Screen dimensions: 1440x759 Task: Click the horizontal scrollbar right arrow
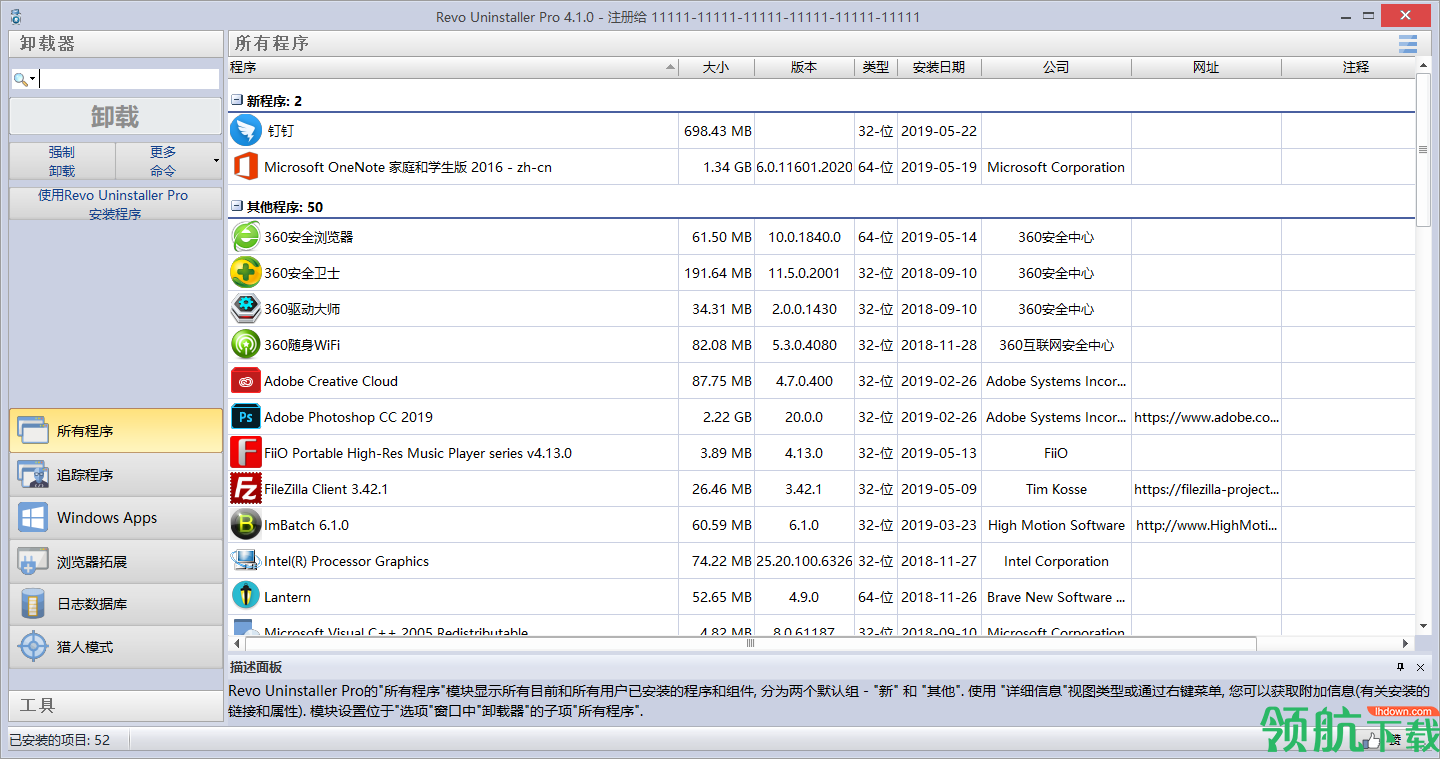click(1406, 643)
